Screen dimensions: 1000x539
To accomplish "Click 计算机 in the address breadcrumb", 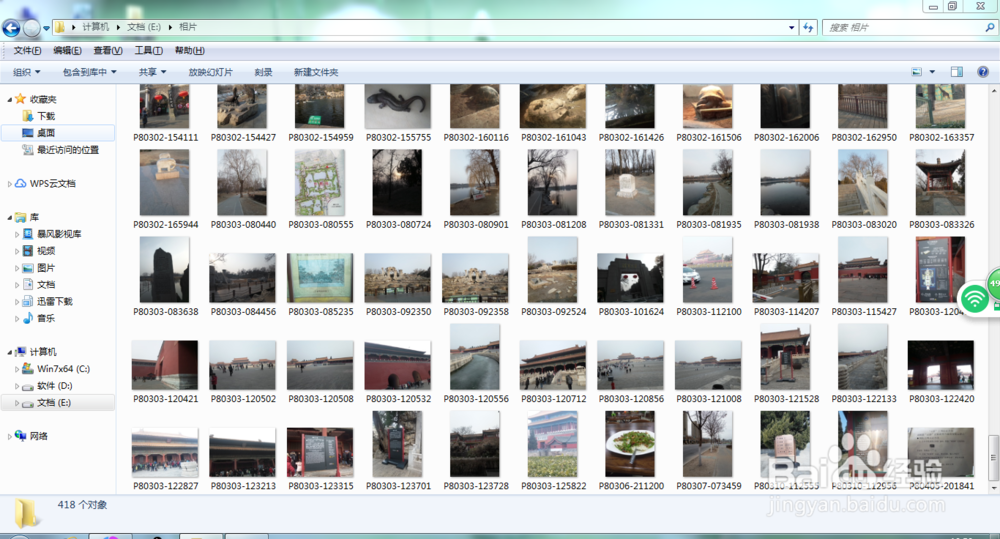I will pos(96,27).
